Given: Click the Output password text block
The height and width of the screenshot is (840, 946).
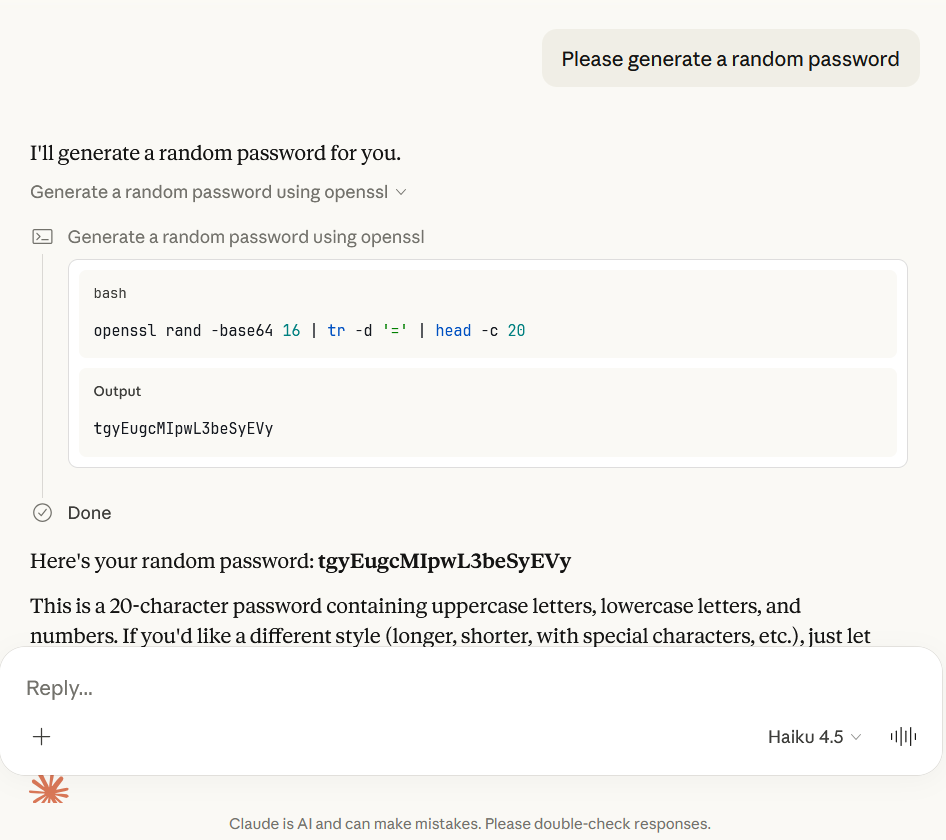Looking at the screenshot, I should [487, 412].
